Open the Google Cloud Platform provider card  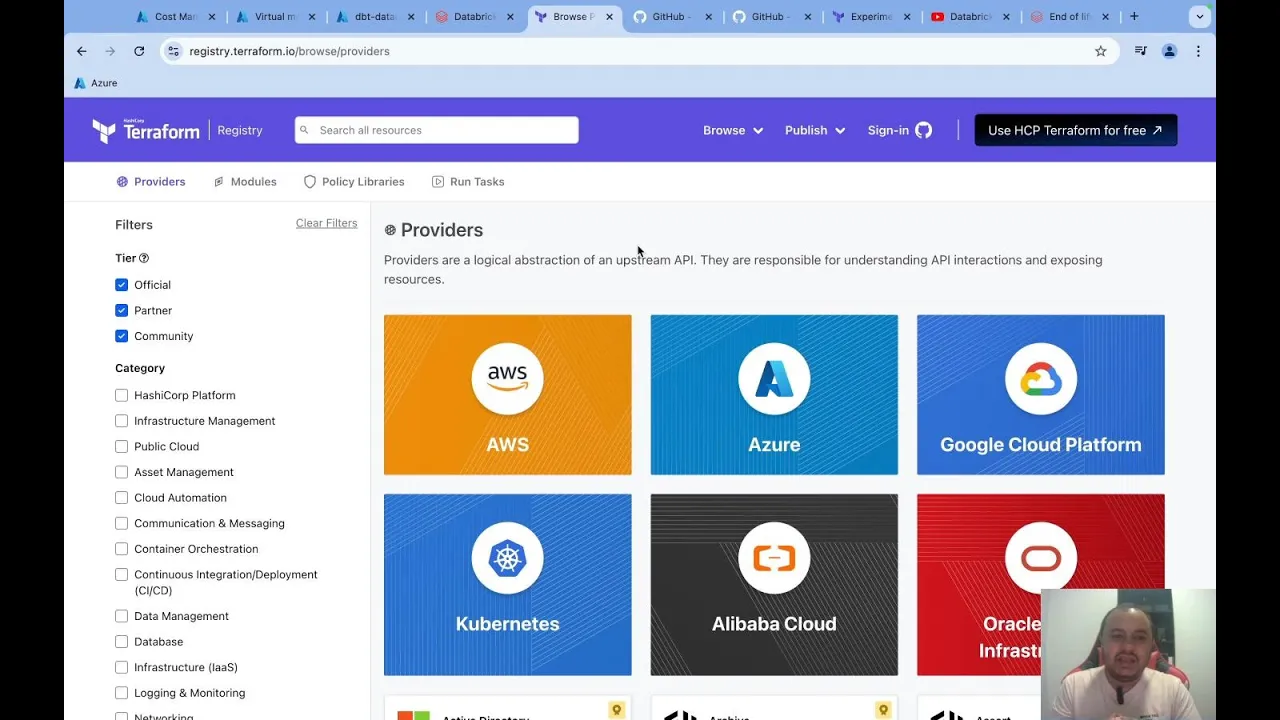1041,395
